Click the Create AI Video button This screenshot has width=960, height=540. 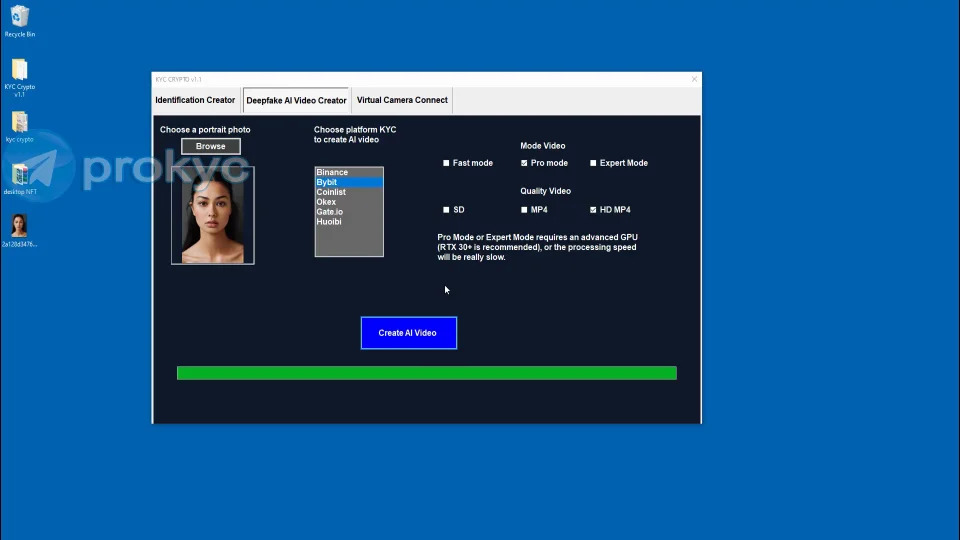click(408, 333)
